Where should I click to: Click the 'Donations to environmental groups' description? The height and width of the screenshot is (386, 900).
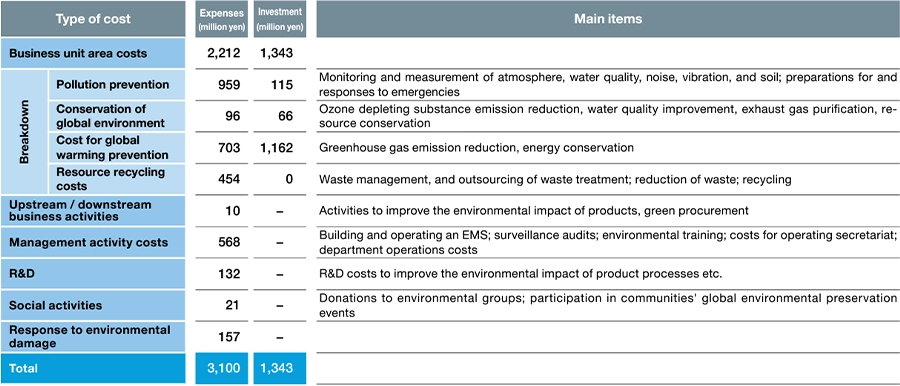point(608,306)
